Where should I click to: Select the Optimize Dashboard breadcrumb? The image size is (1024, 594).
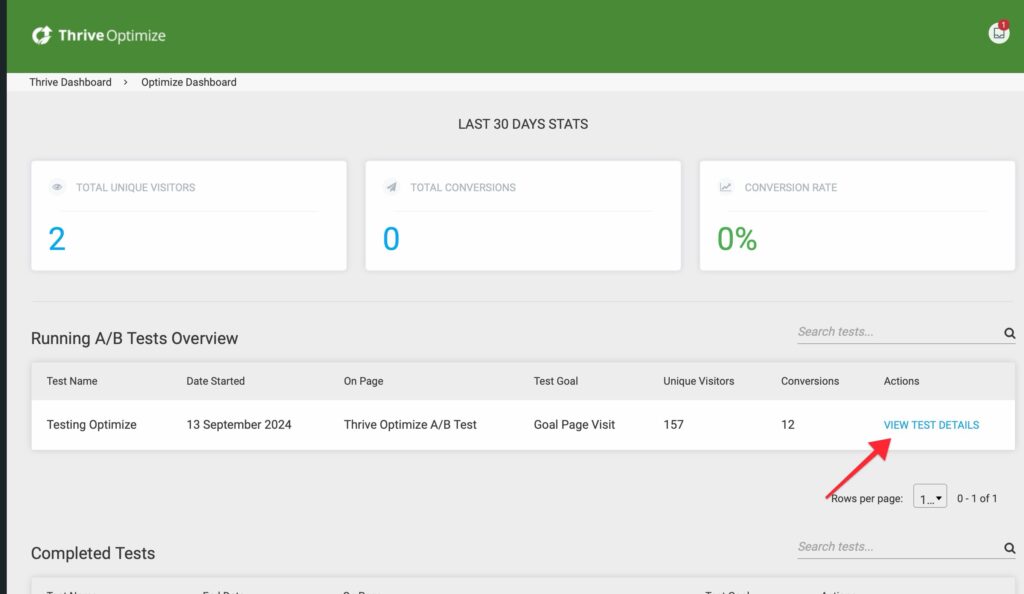188,82
